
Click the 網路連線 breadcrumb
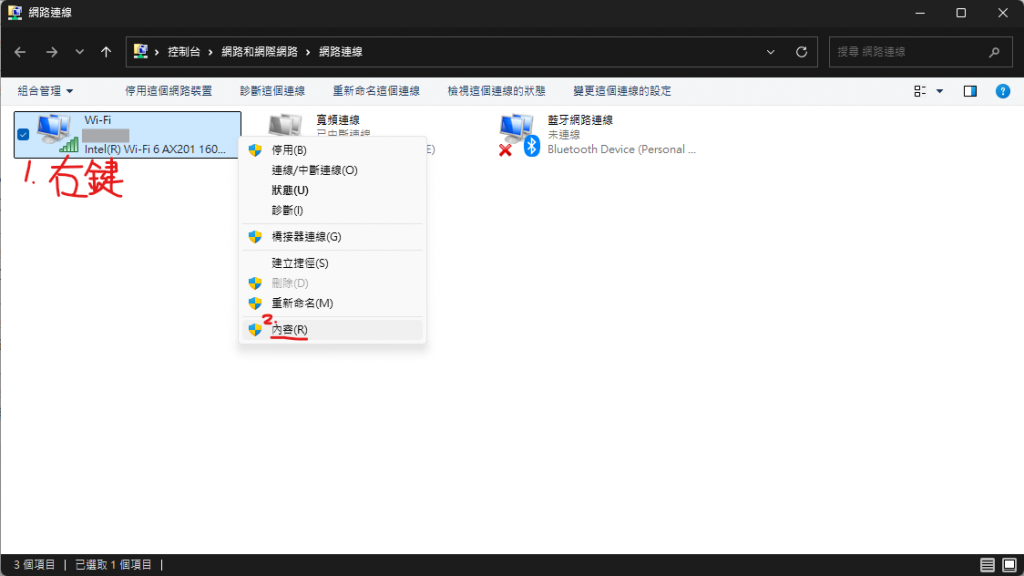pos(340,52)
